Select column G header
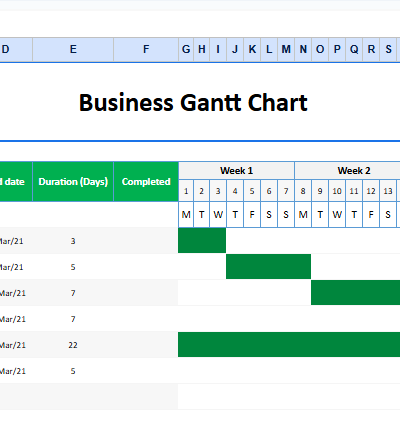Screen dimensions: 400x434 click(186, 50)
